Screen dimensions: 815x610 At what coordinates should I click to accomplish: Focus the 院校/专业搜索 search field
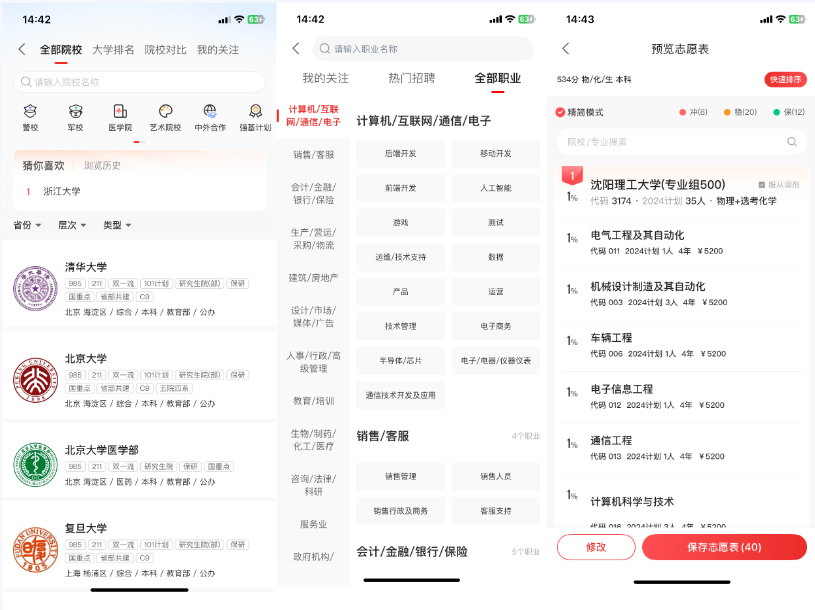tap(681, 142)
